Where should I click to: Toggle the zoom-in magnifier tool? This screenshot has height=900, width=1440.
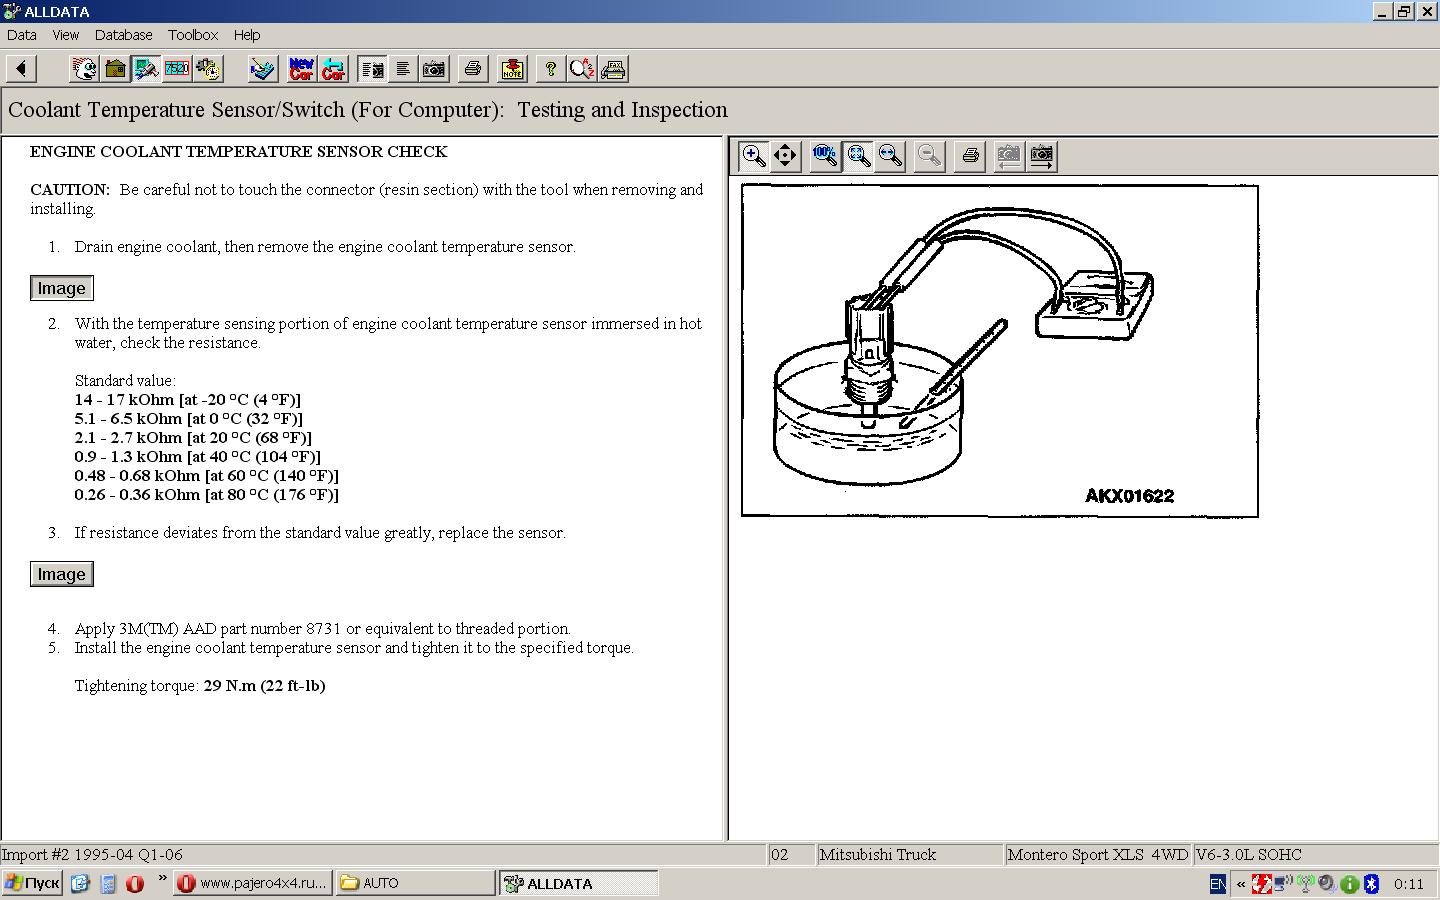pyautogui.click(x=754, y=156)
